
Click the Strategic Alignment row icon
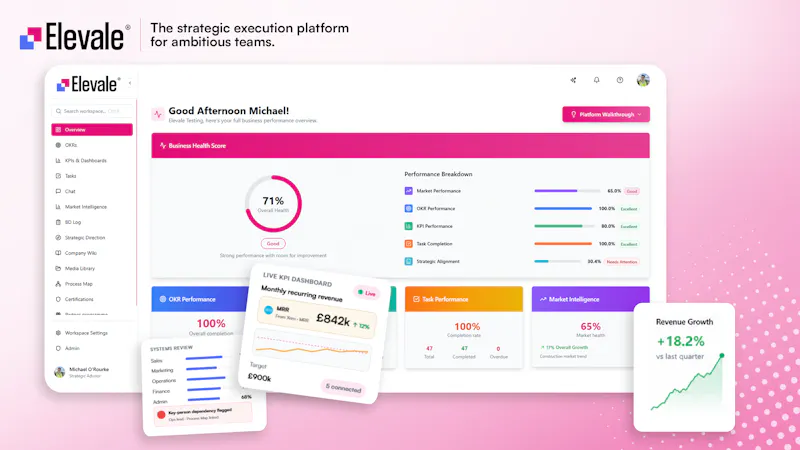point(409,261)
